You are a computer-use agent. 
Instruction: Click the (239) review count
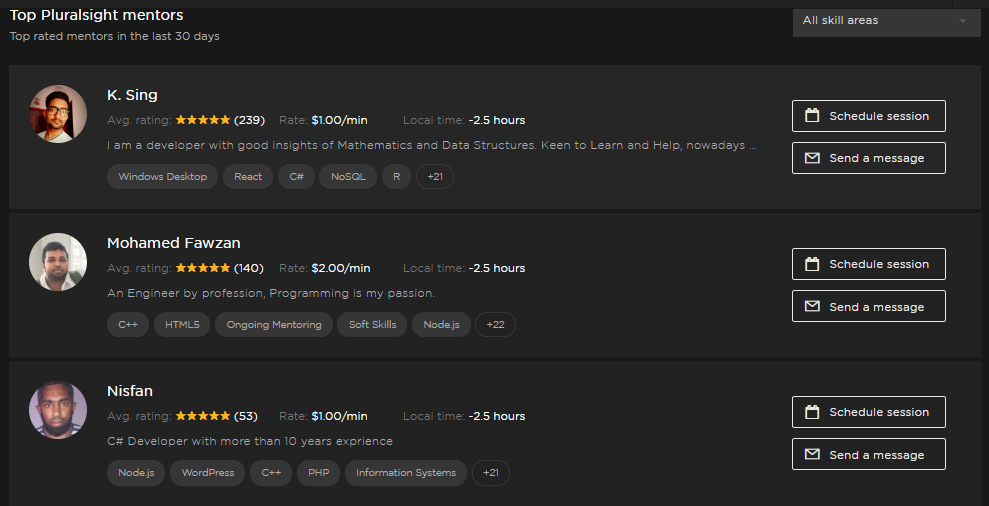coord(249,120)
